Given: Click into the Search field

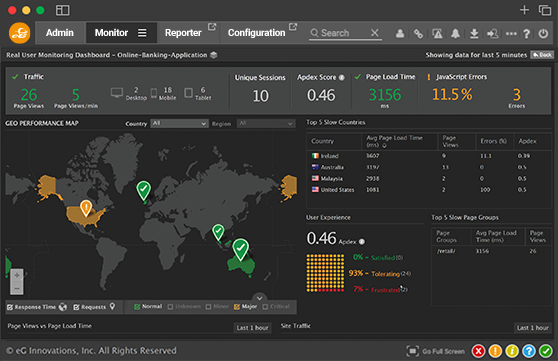Looking at the screenshot, I should click(x=339, y=33).
